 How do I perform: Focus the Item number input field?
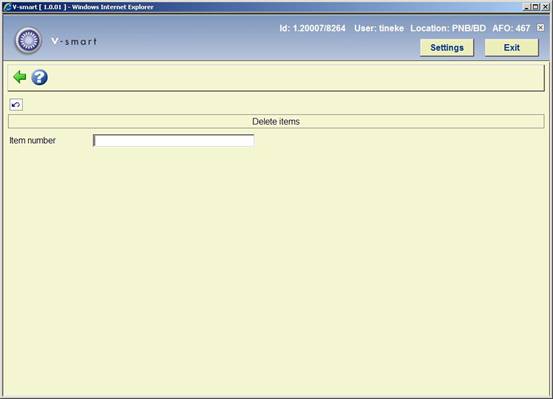click(x=174, y=140)
